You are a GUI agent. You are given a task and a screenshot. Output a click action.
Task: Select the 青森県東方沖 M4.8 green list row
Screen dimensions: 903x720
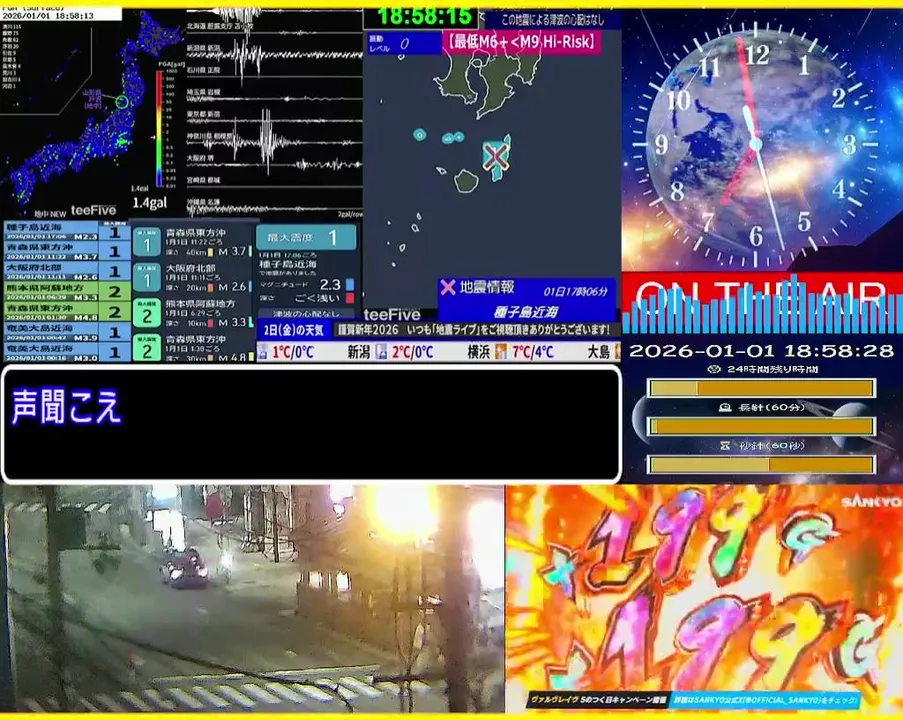[x=67, y=312]
